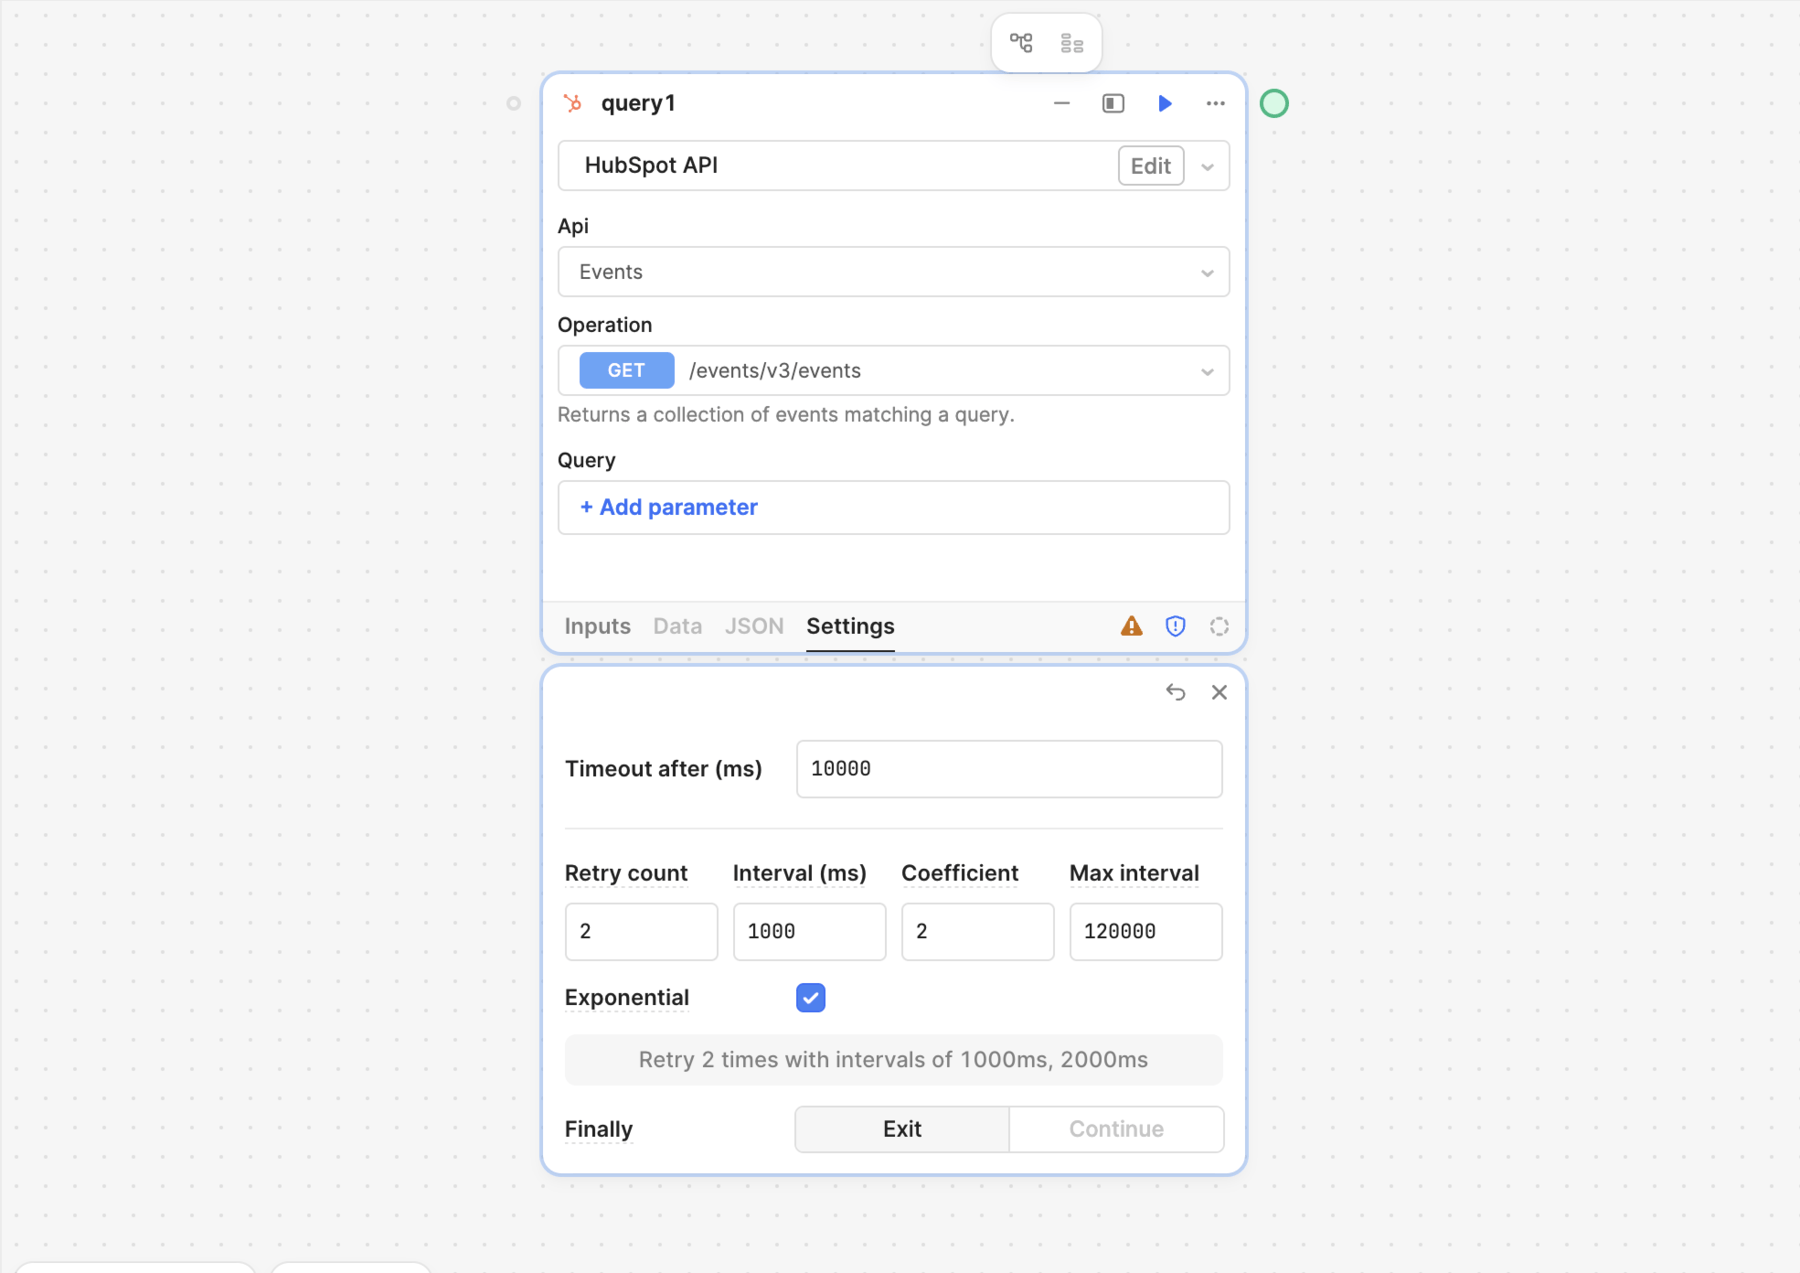Viewport: 1800px width, 1273px height.
Task: Click the GET method badge
Action: pyautogui.click(x=626, y=370)
